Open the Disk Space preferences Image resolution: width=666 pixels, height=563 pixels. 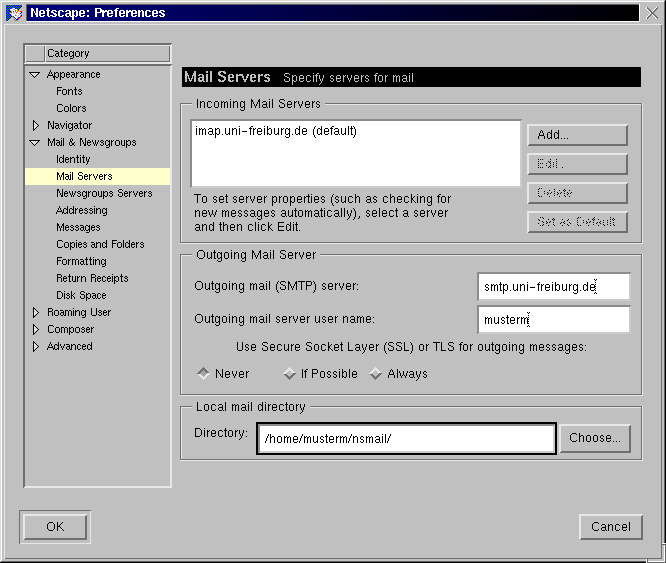[81, 295]
